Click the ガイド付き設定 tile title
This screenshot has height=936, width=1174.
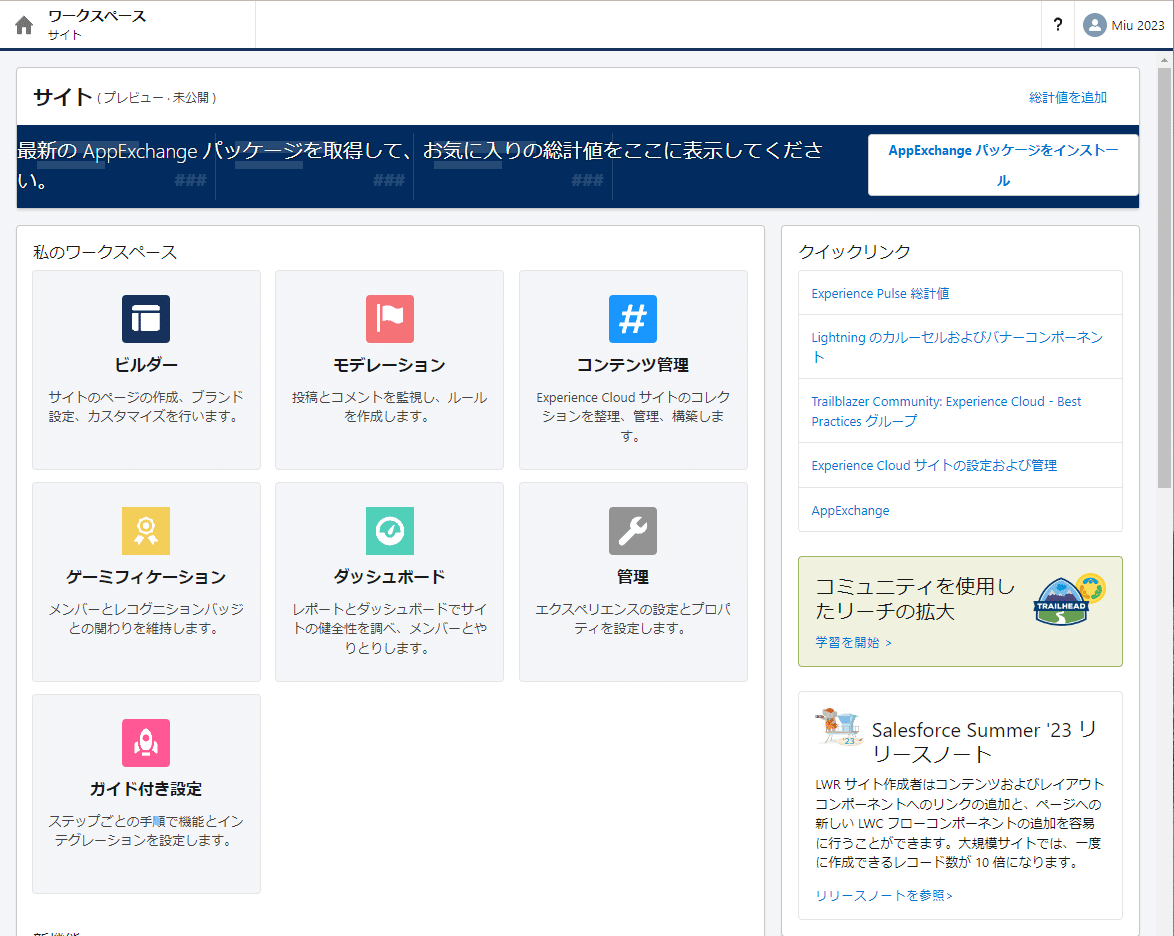(146, 788)
